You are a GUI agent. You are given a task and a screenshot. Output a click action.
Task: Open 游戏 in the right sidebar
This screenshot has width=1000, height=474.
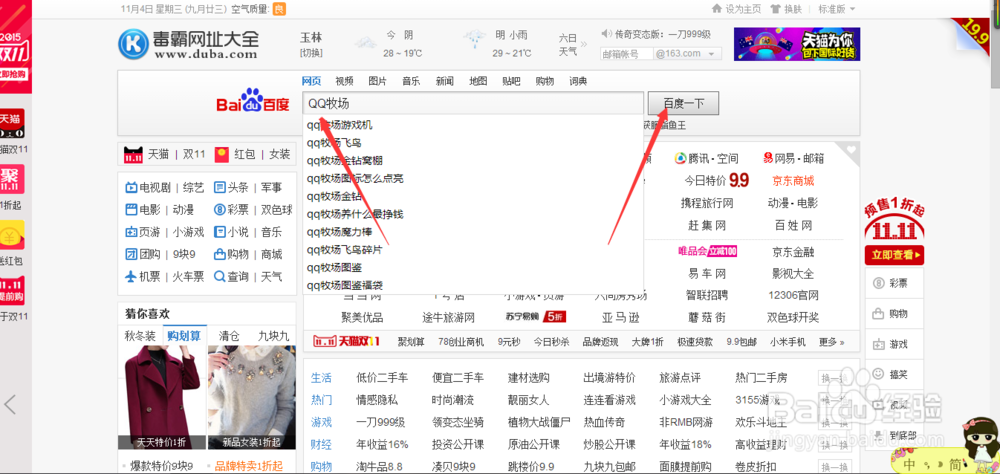pyautogui.click(x=894, y=344)
